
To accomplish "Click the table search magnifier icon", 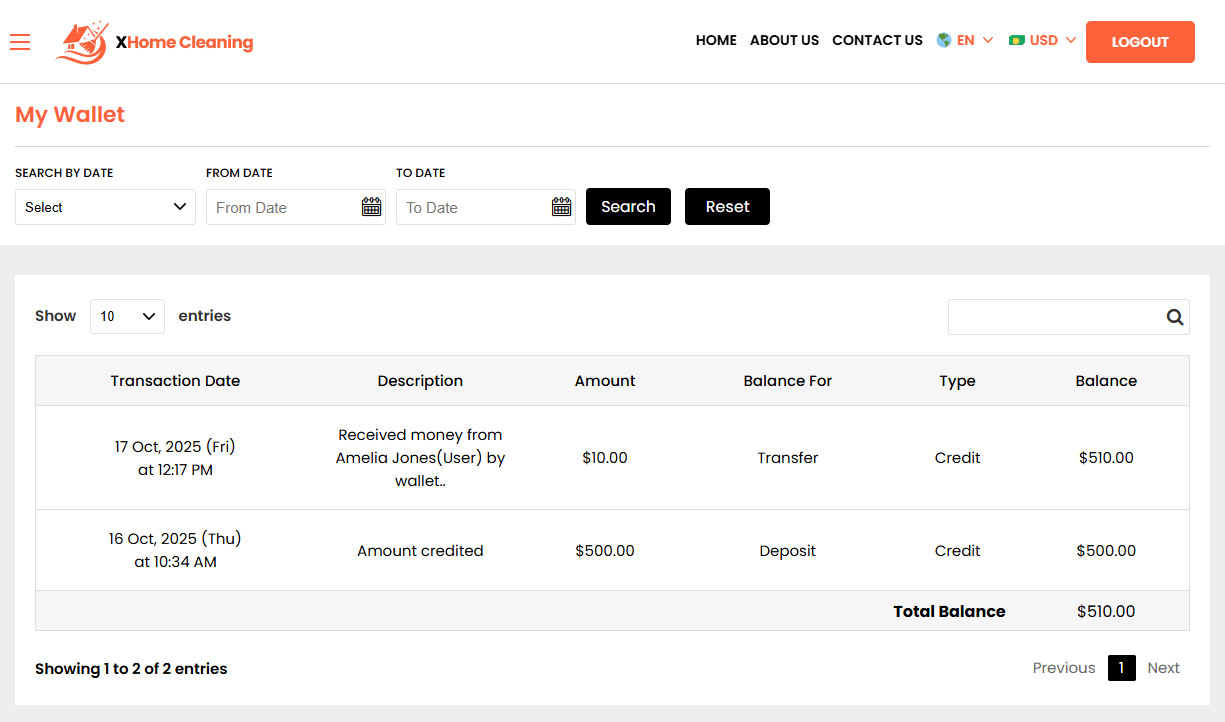I will pyautogui.click(x=1174, y=317).
